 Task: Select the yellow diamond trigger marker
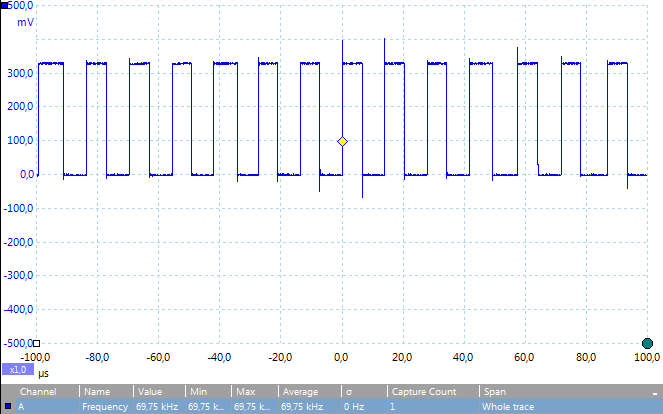342,142
